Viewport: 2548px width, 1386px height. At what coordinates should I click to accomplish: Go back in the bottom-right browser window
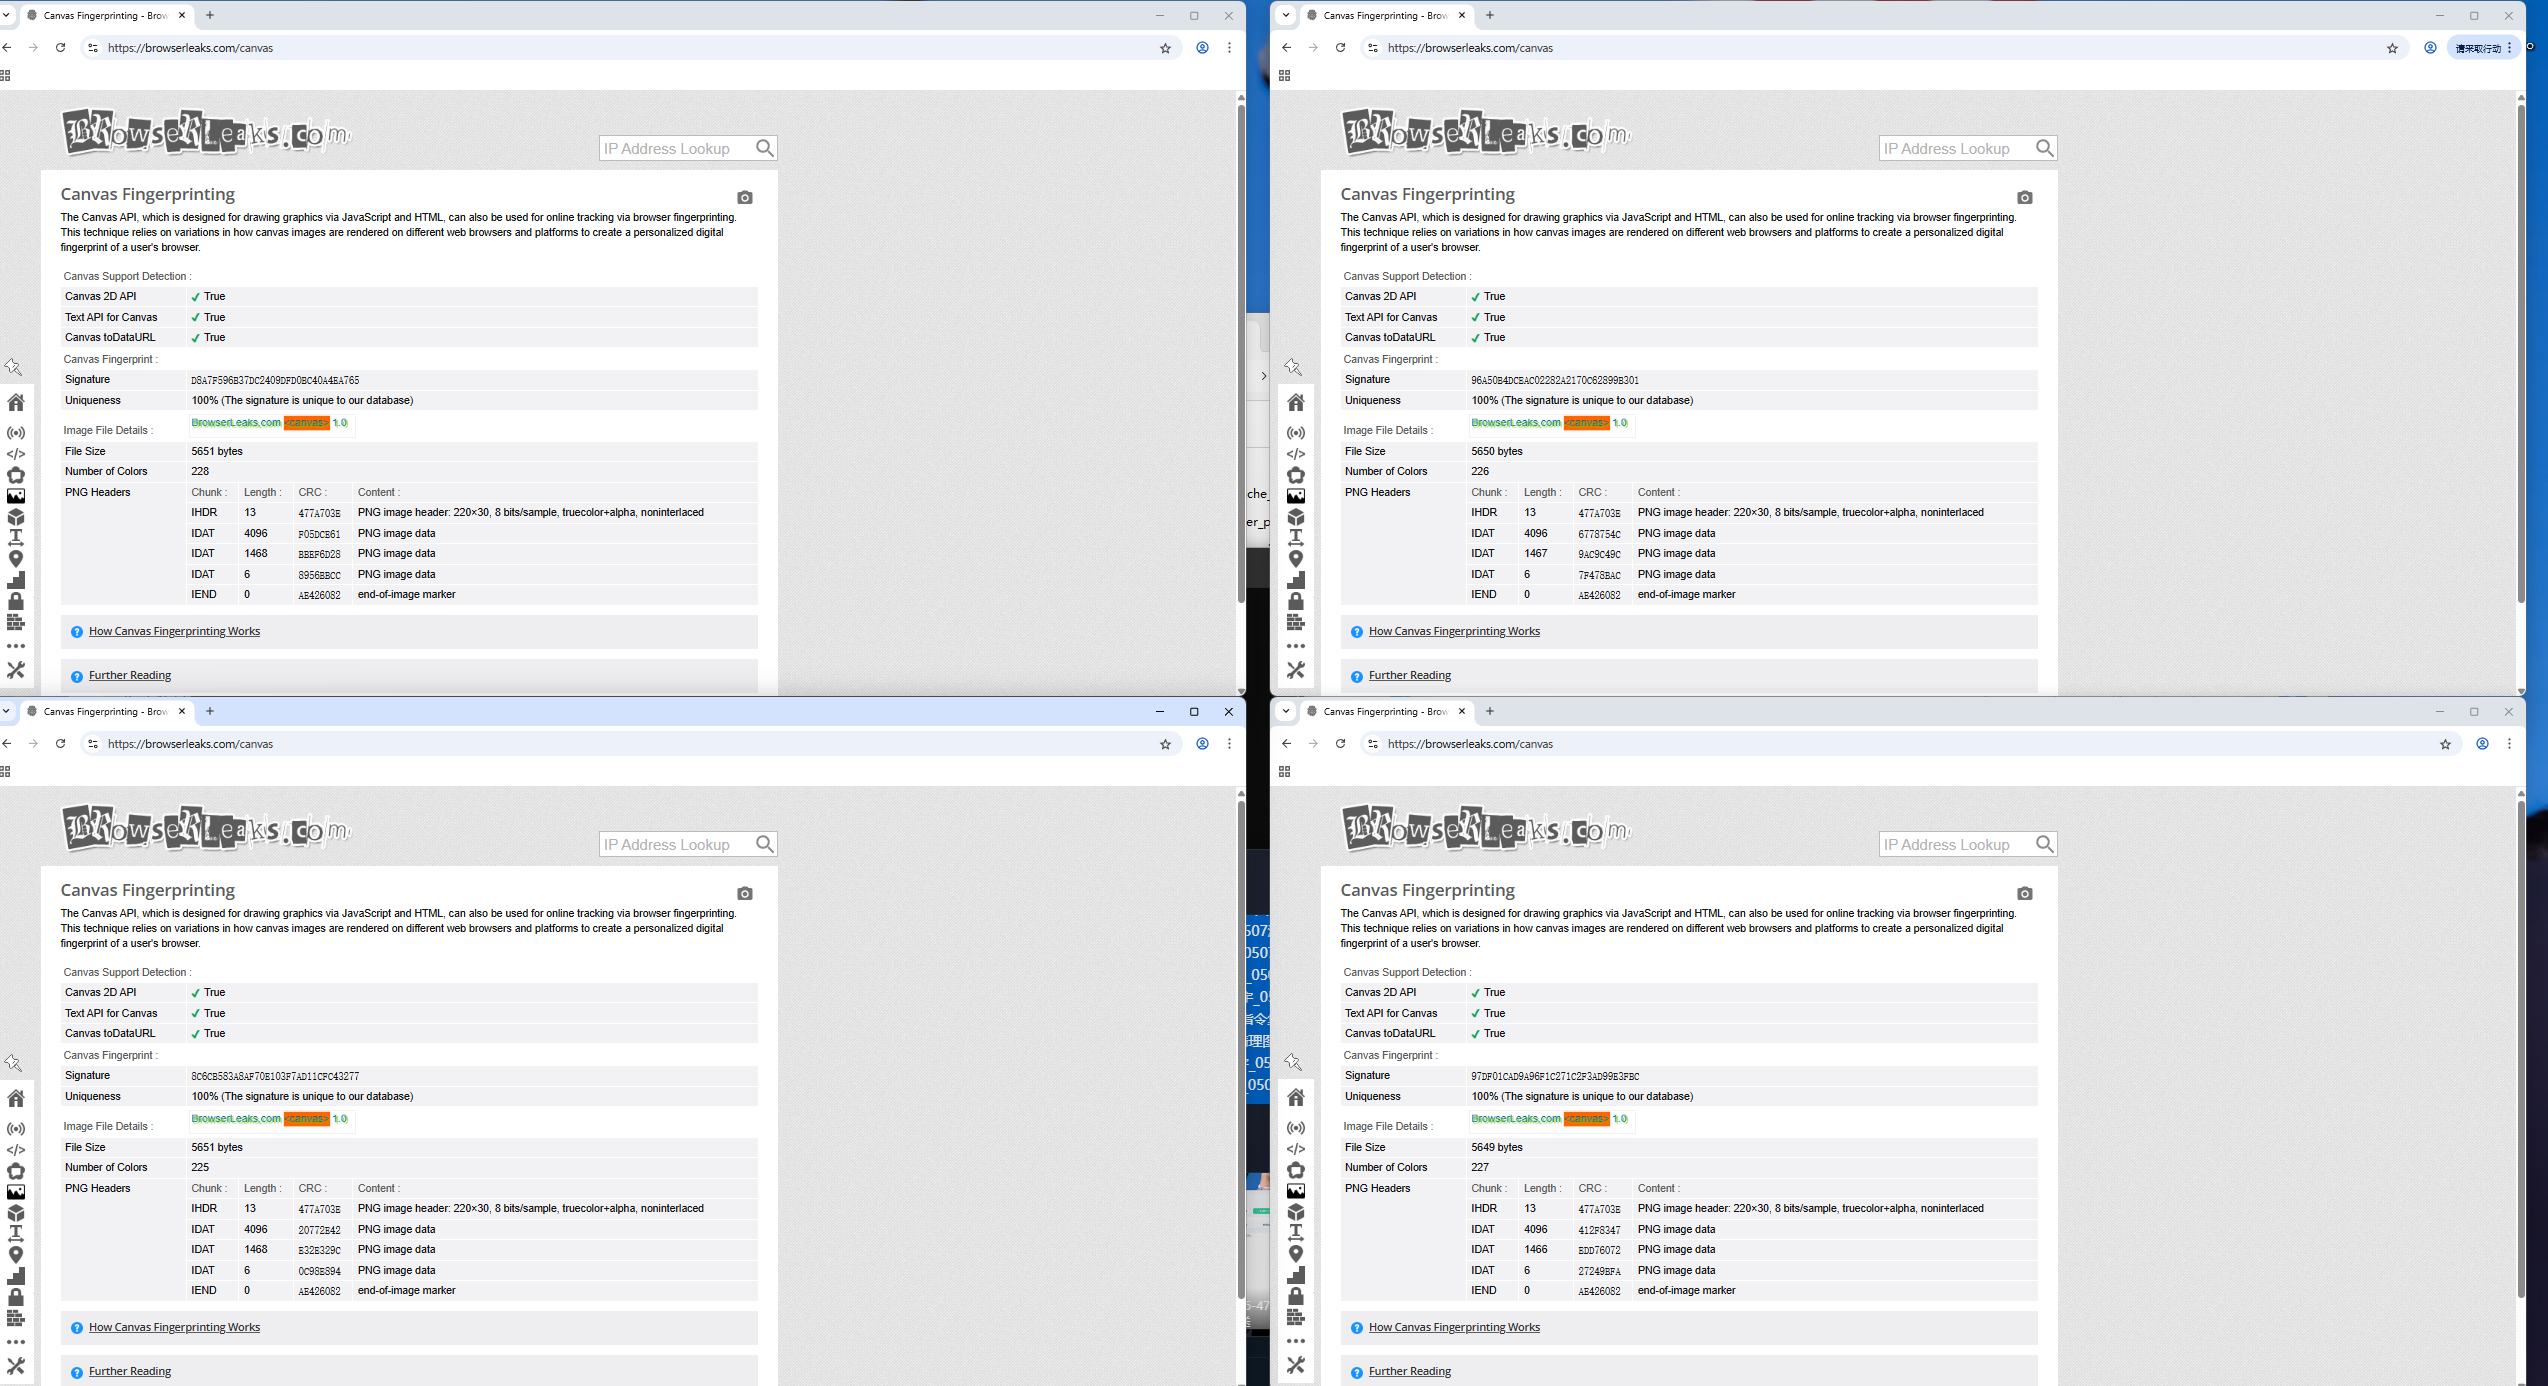tap(1287, 744)
